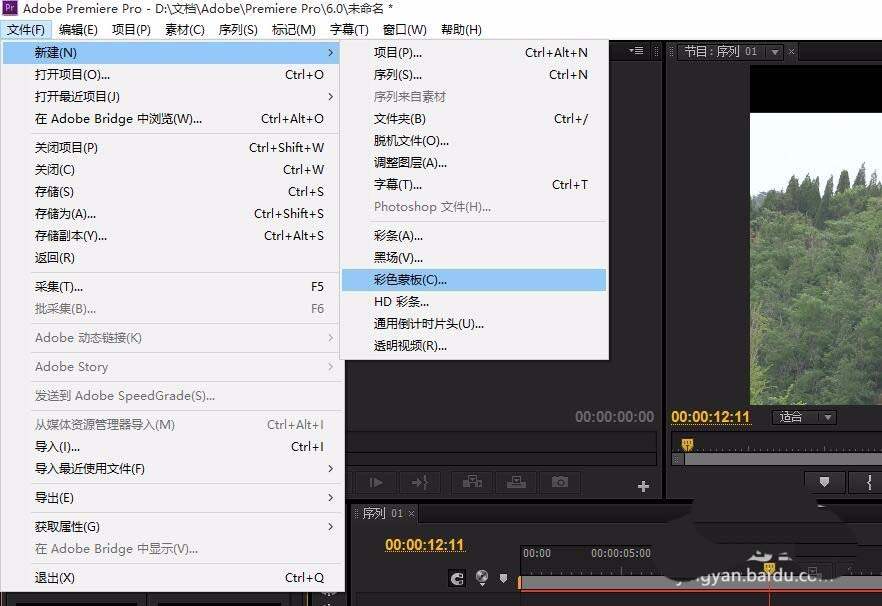Click 退出(X) Ctrl+Q
Image resolution: width=882 pixels, height=606 pixels.
171,578
